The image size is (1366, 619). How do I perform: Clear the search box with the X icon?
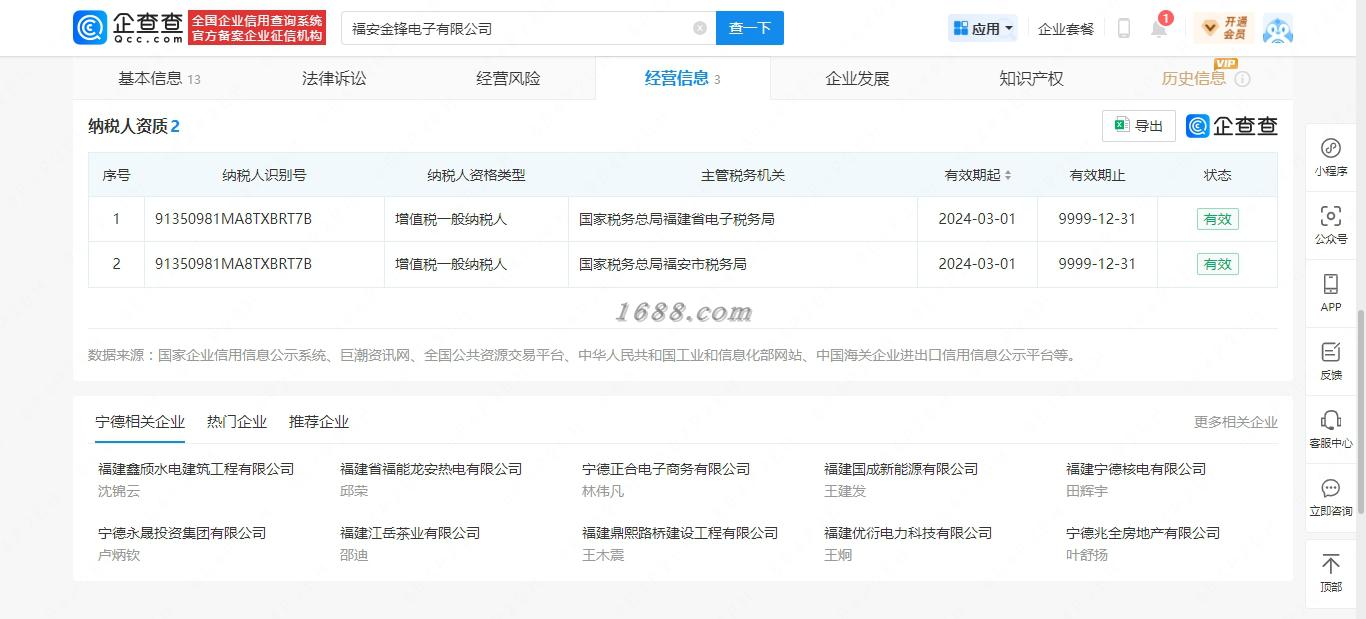(x=700, y=28)
